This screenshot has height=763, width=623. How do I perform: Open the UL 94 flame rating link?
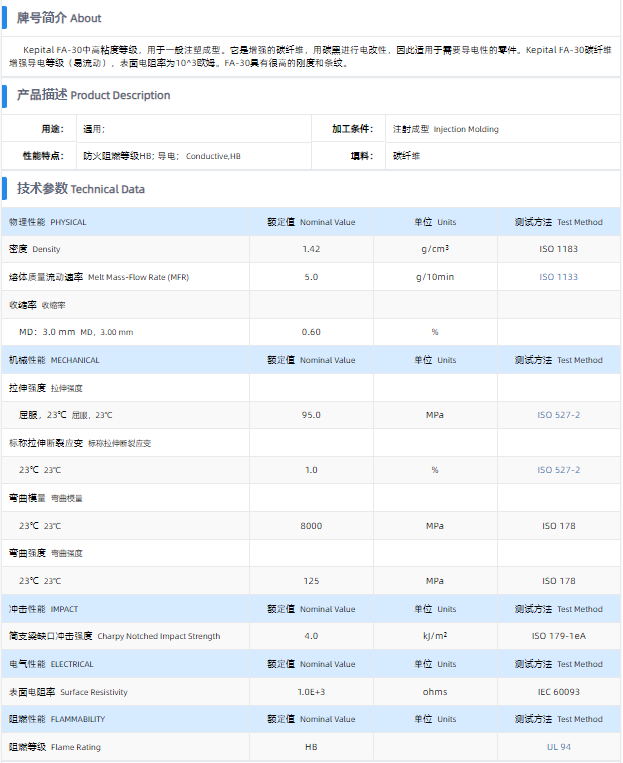[559, 747]
